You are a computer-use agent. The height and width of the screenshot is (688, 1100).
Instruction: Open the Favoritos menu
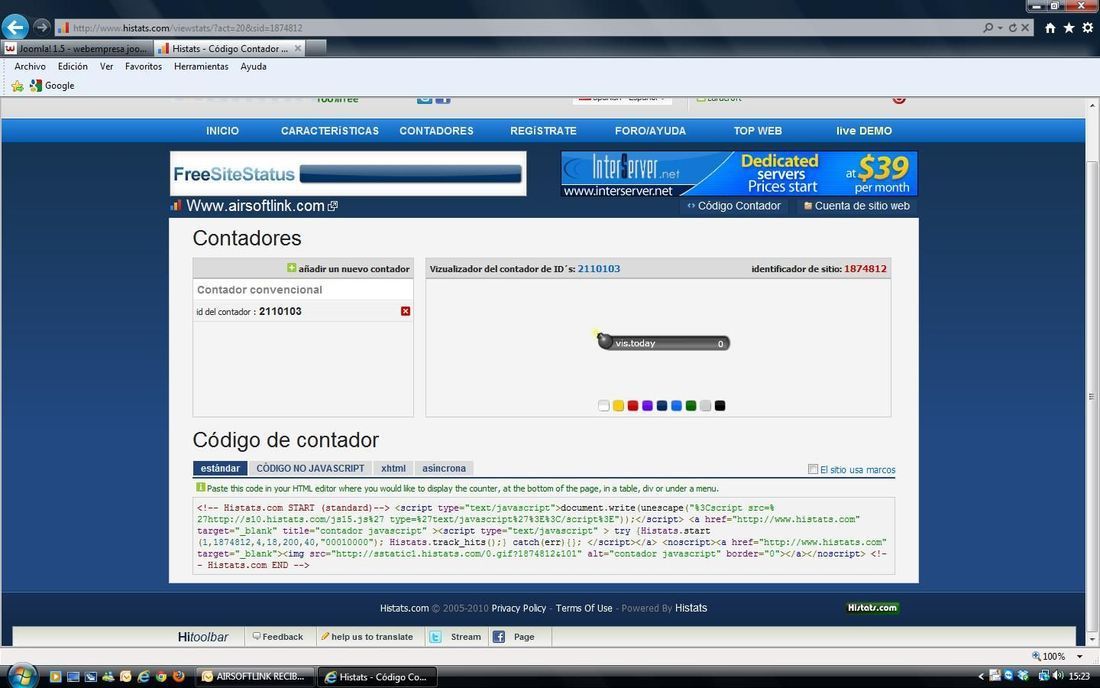[x=143, y=67]
